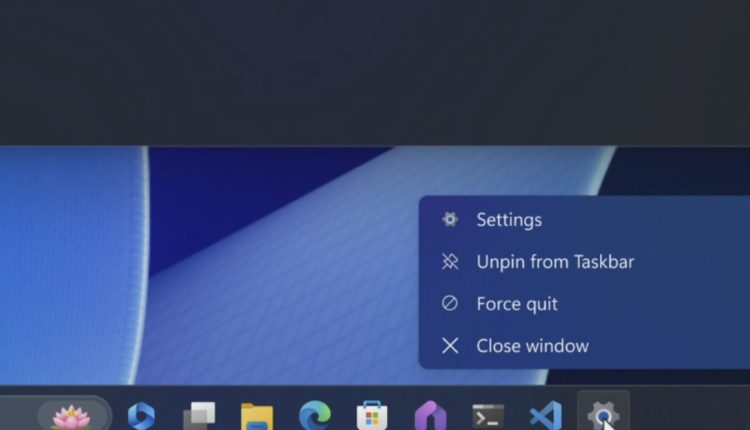The width and height of the screenshot is (750, 430).
Task: Open Terminal from the taskbar
Action: click(x=488, y=416)
